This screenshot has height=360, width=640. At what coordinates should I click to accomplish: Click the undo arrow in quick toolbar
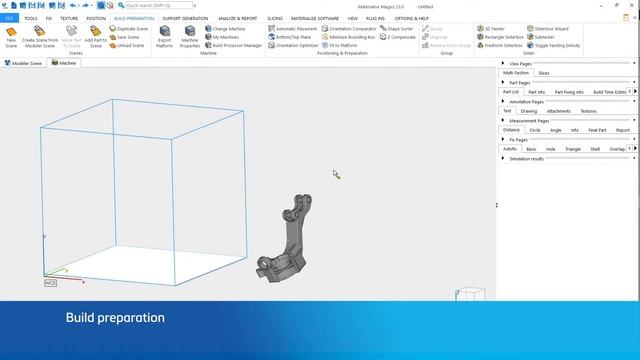(73, 6)
